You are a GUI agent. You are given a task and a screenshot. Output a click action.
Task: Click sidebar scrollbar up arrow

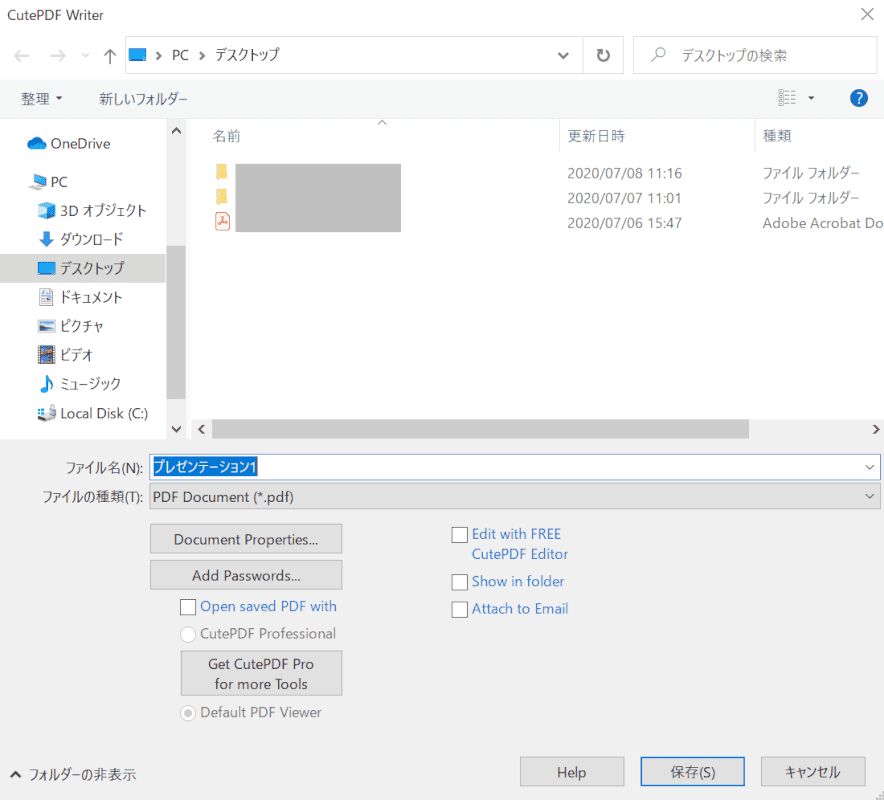click(x=176, y=131)
